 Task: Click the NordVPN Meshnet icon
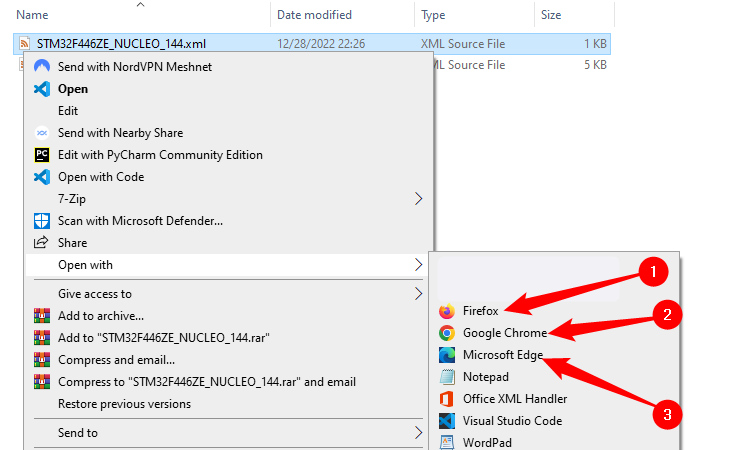(x=42, y=67)
